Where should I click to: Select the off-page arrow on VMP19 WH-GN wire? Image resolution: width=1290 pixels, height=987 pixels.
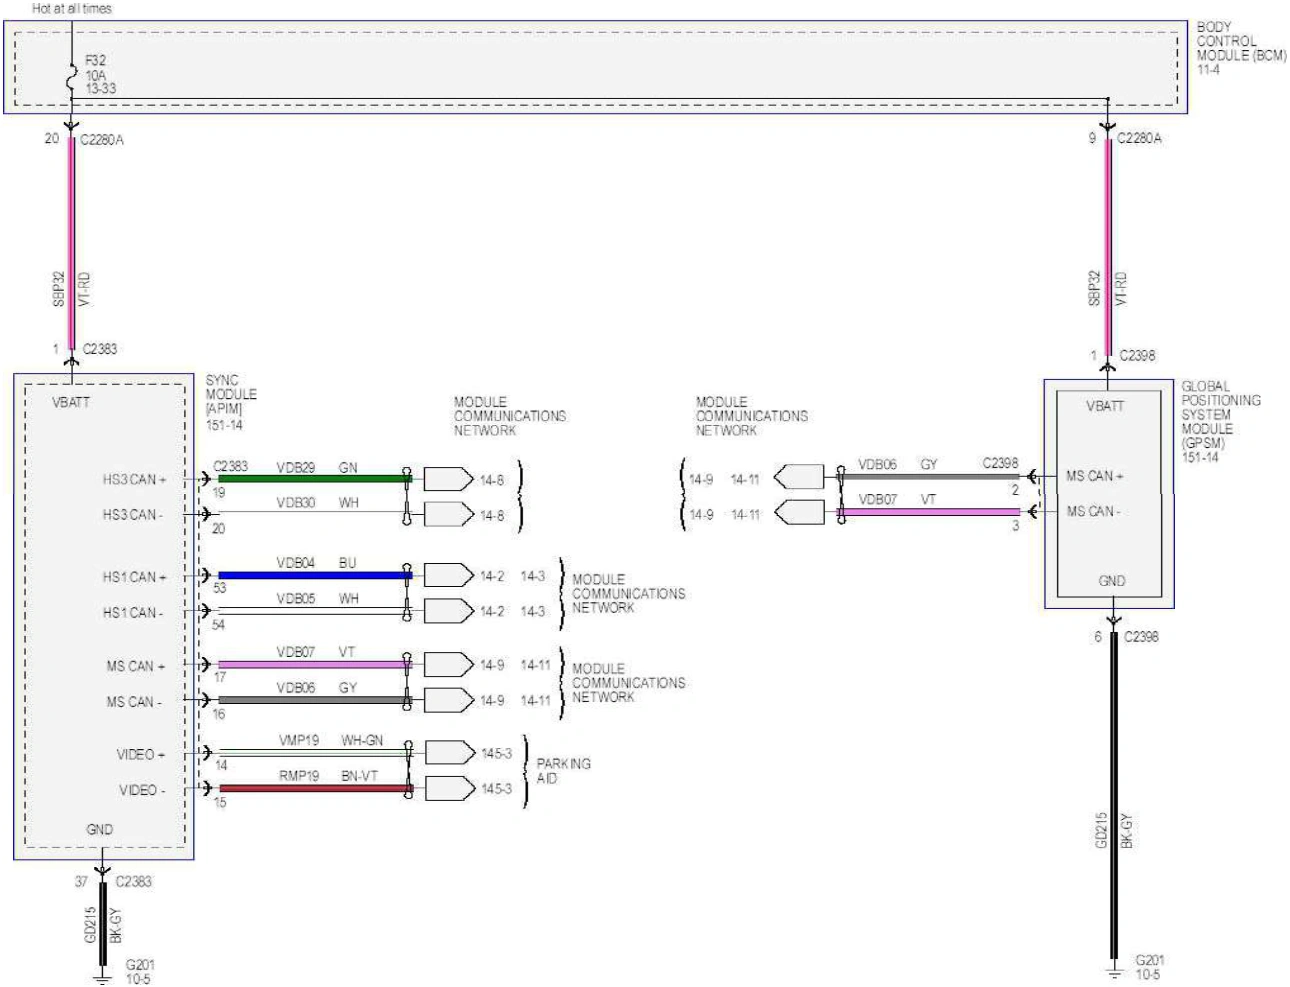pos(449,753)
